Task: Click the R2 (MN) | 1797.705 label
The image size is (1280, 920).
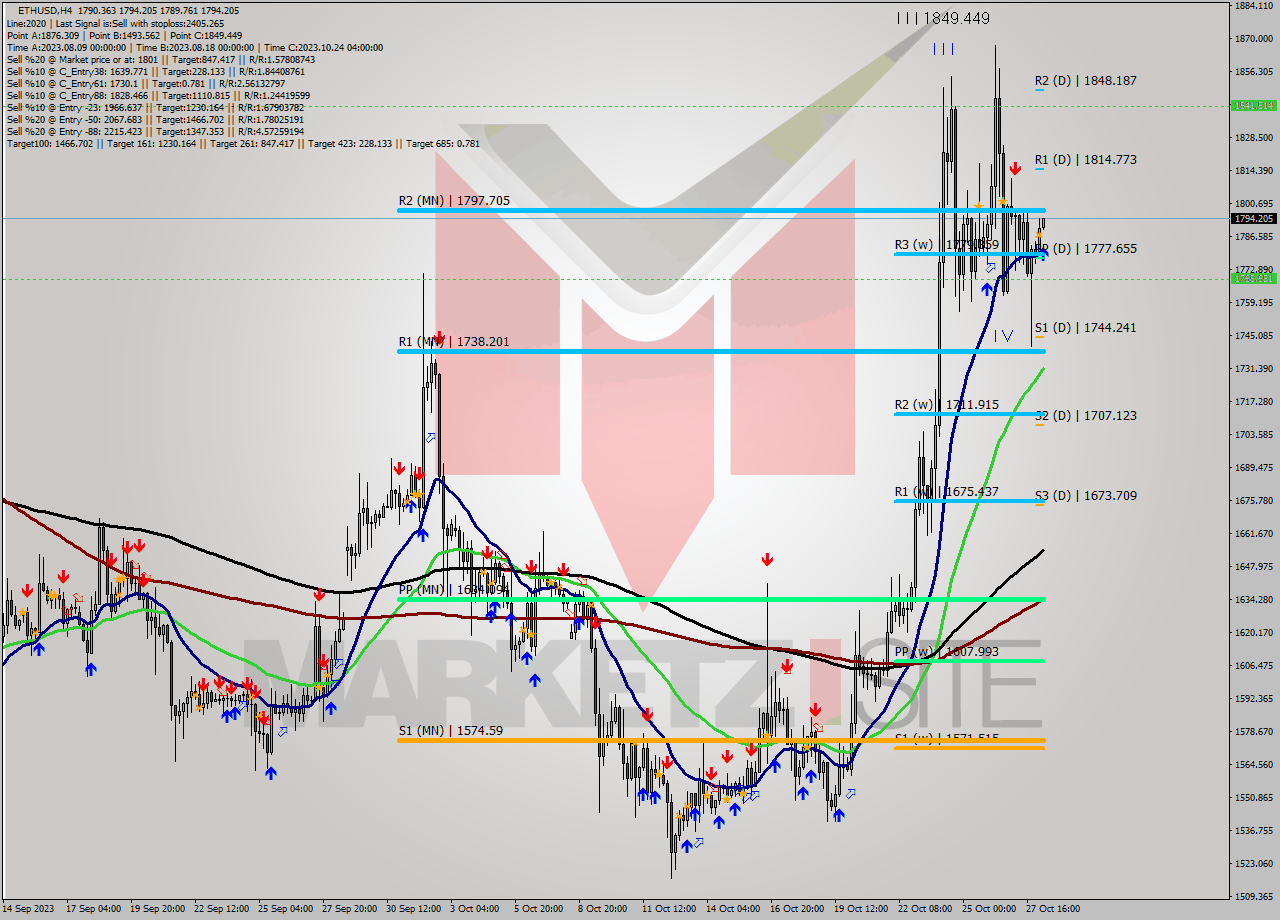Action: (454, 200)
